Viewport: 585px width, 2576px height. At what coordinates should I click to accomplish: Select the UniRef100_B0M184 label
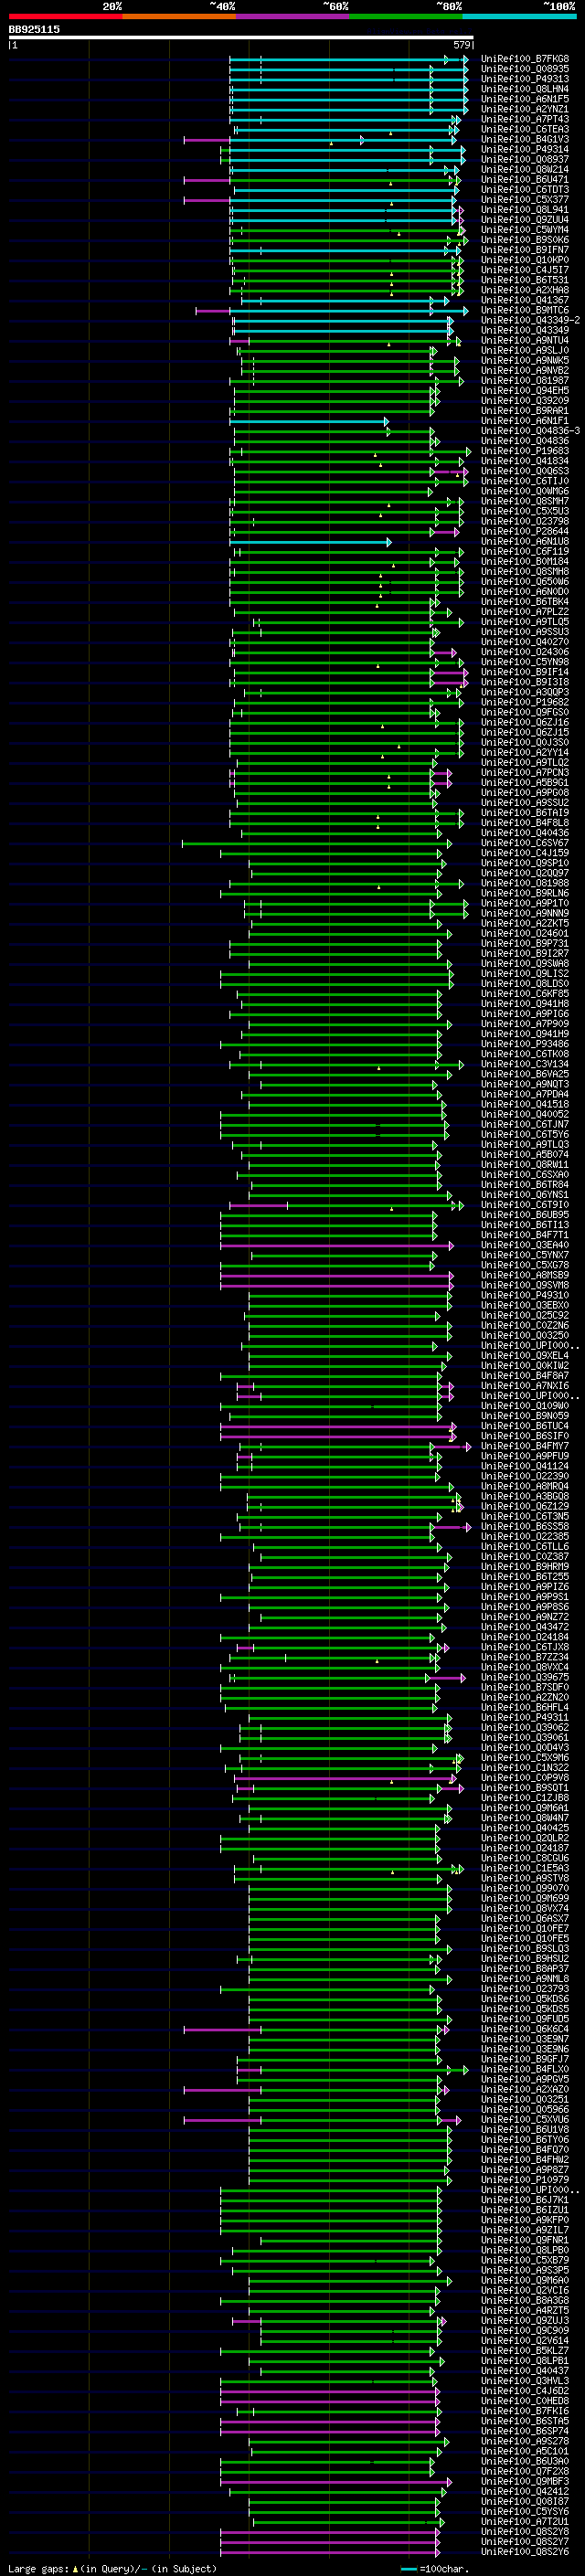[x=525, y=561]
